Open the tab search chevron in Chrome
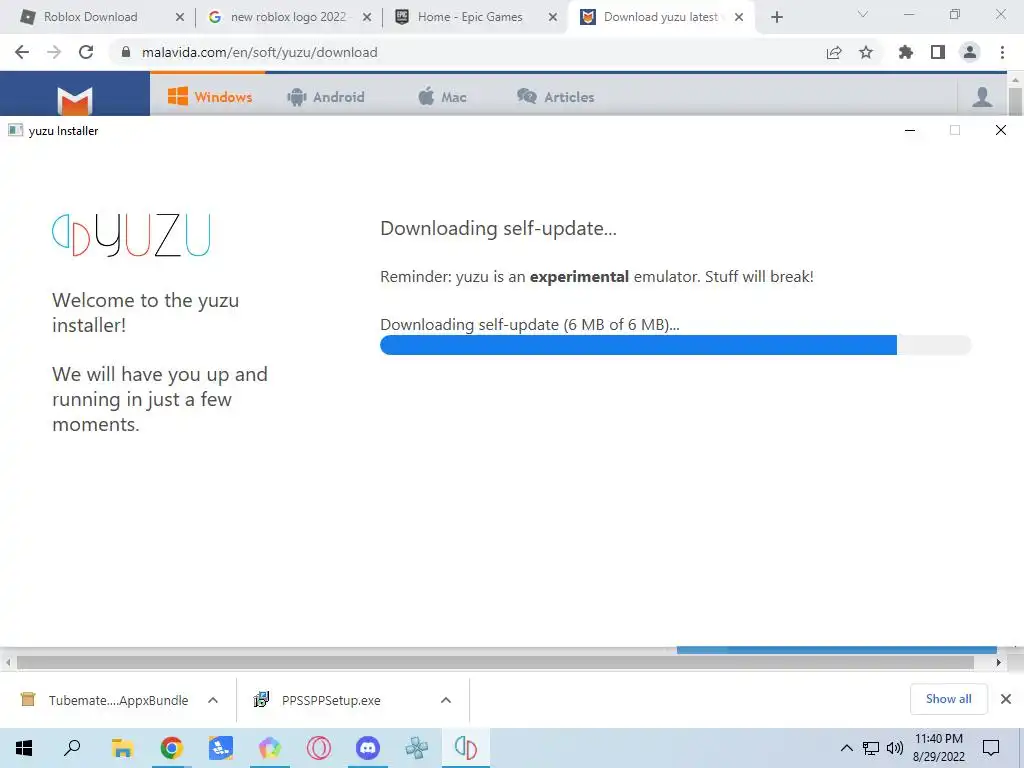This screenshot has width=1024, height=768. tap(863, 14)
